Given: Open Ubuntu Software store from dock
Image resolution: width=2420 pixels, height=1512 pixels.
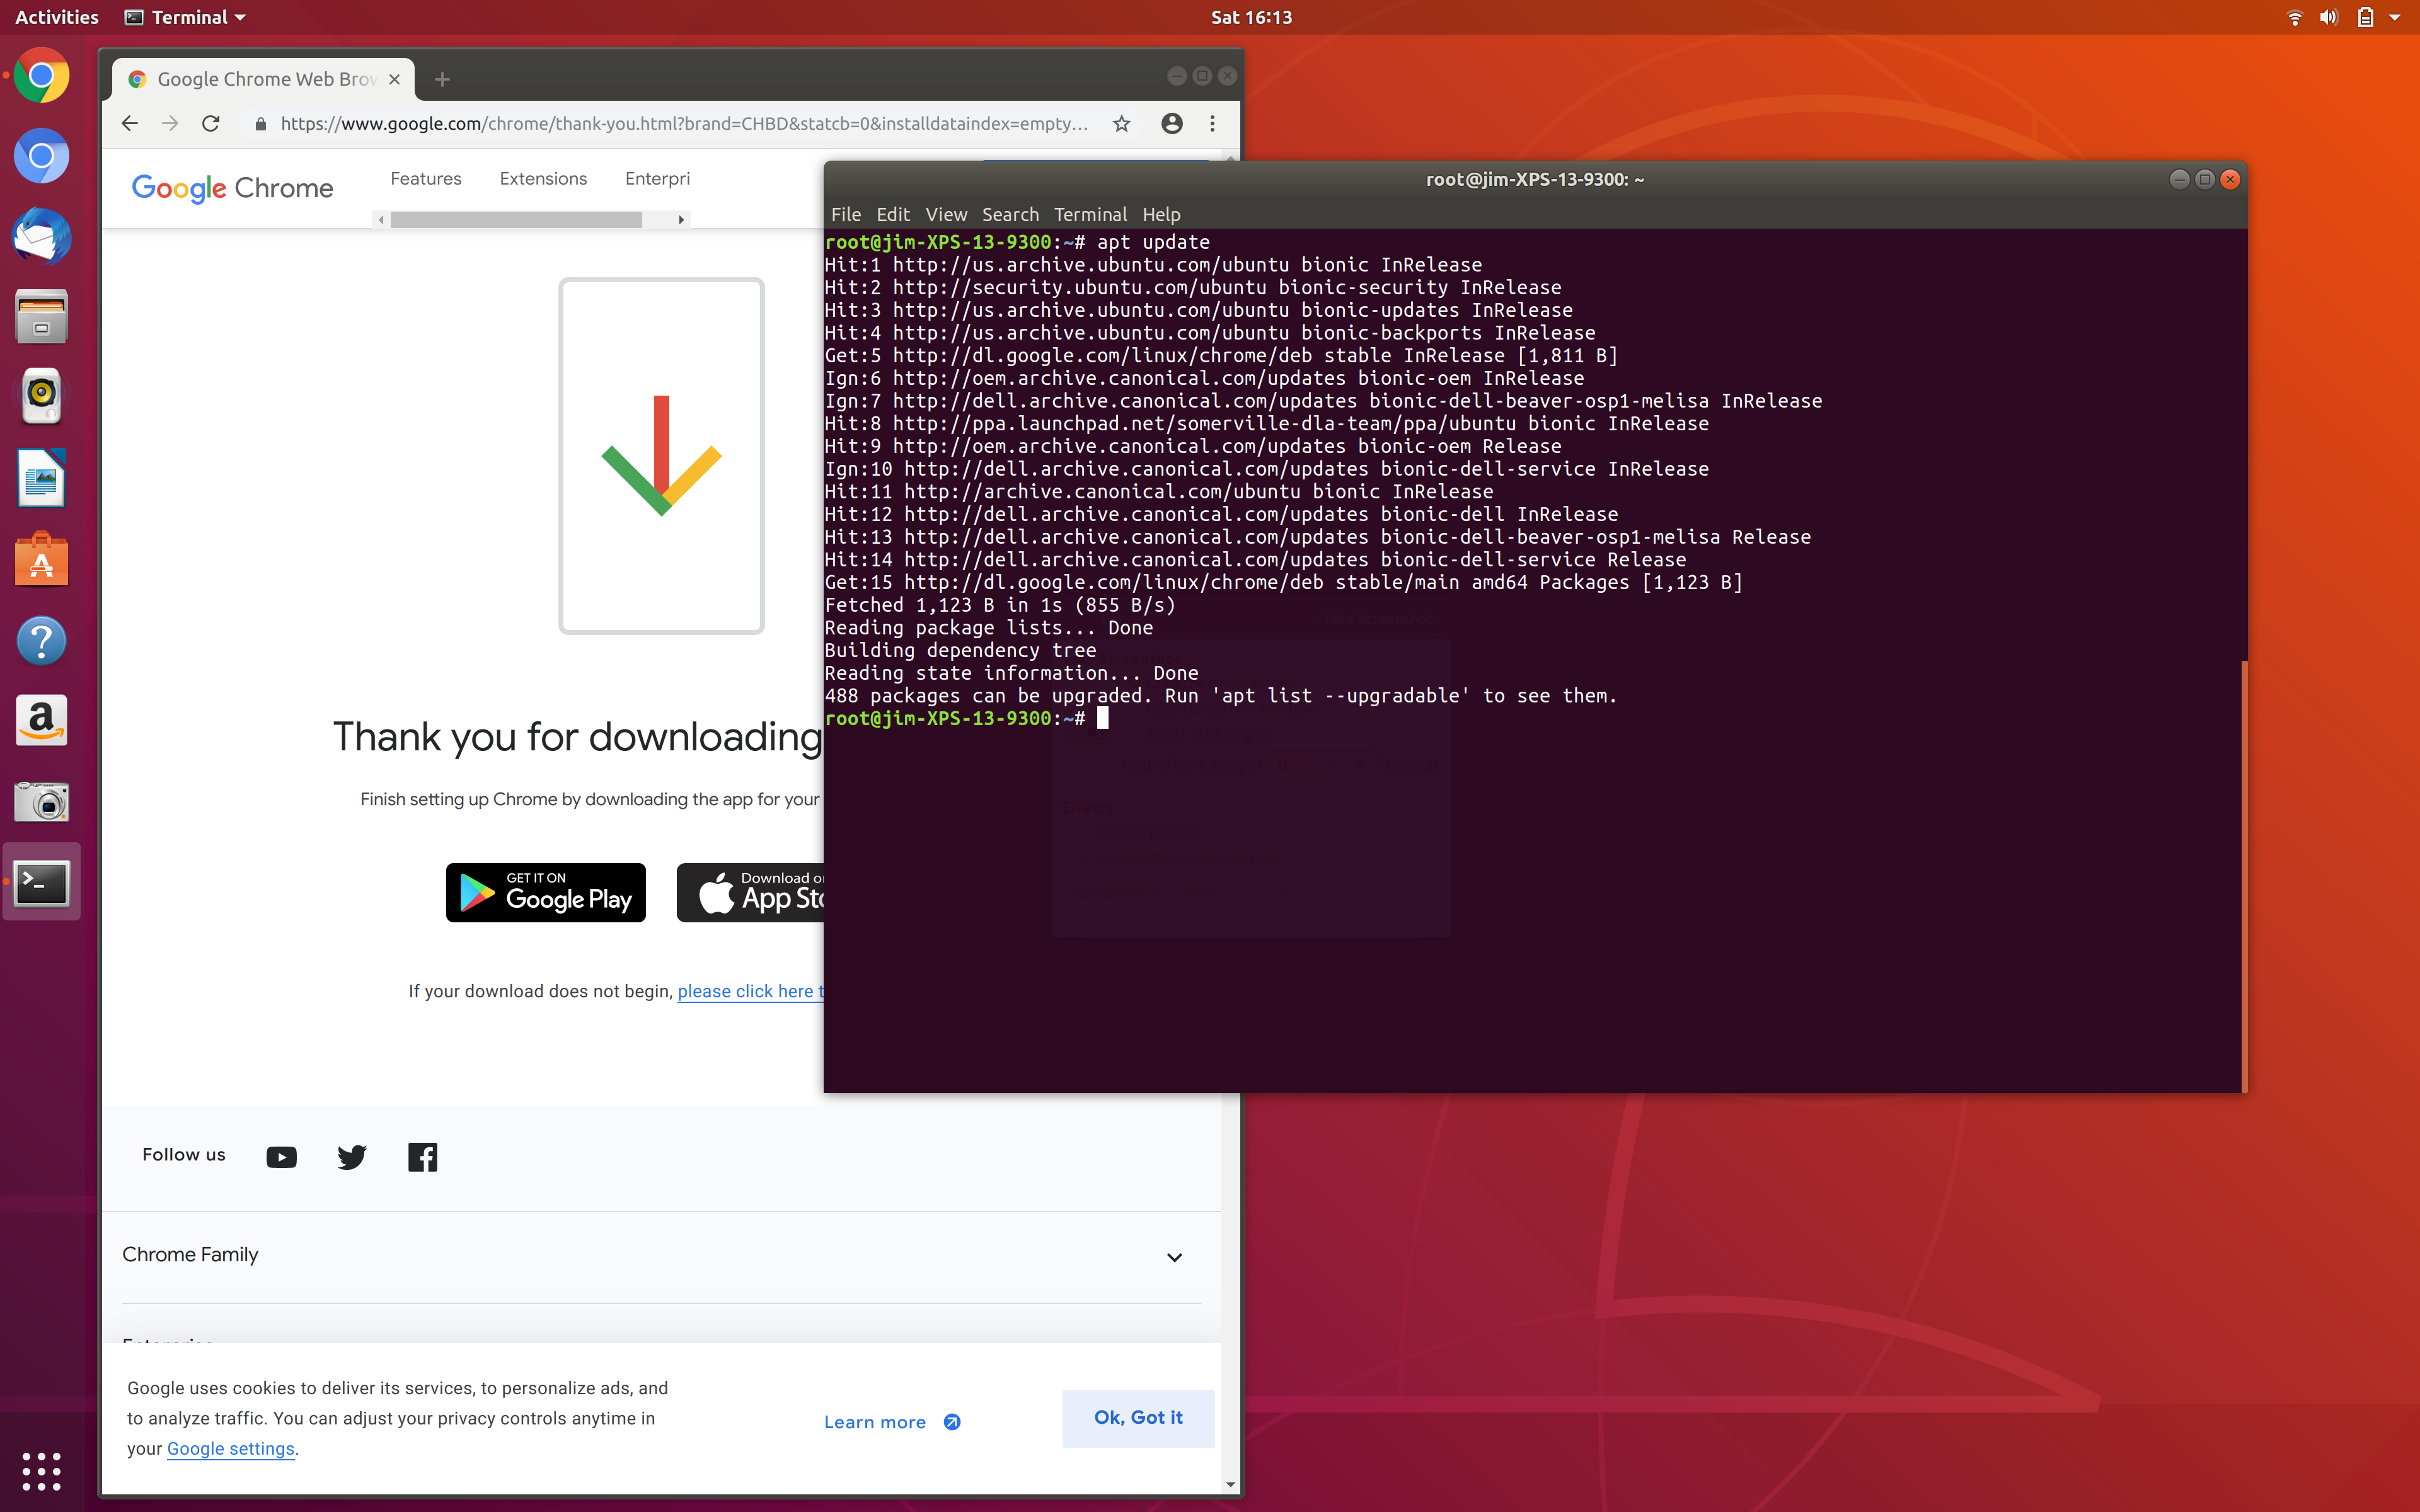Looking at the screenshot, I should click(x=41, y=559).
